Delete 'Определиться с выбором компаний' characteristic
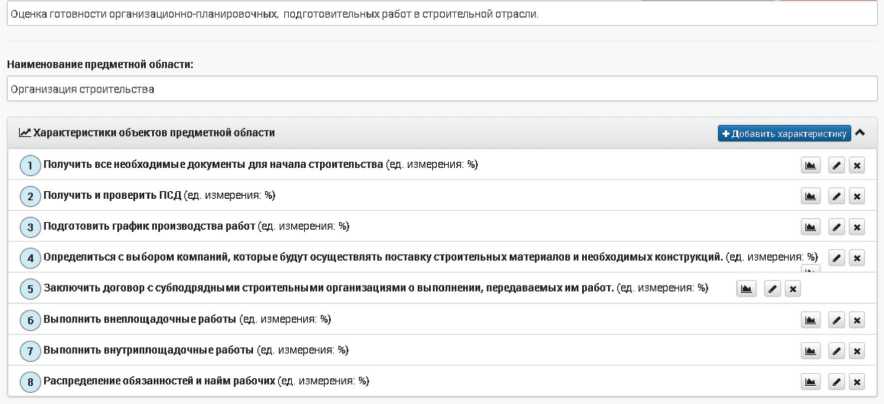Image resolution: width=884 pixels, height=404 pixels. (857, 258)
